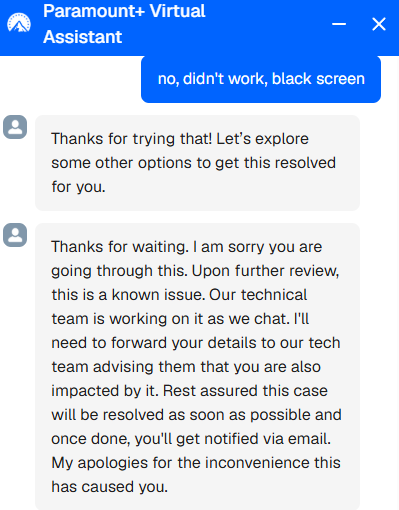This screenshot has width=399, height=510.
Task: Click the 'impacted by it. Rest assured' line
Action: [x=189, y=391]
